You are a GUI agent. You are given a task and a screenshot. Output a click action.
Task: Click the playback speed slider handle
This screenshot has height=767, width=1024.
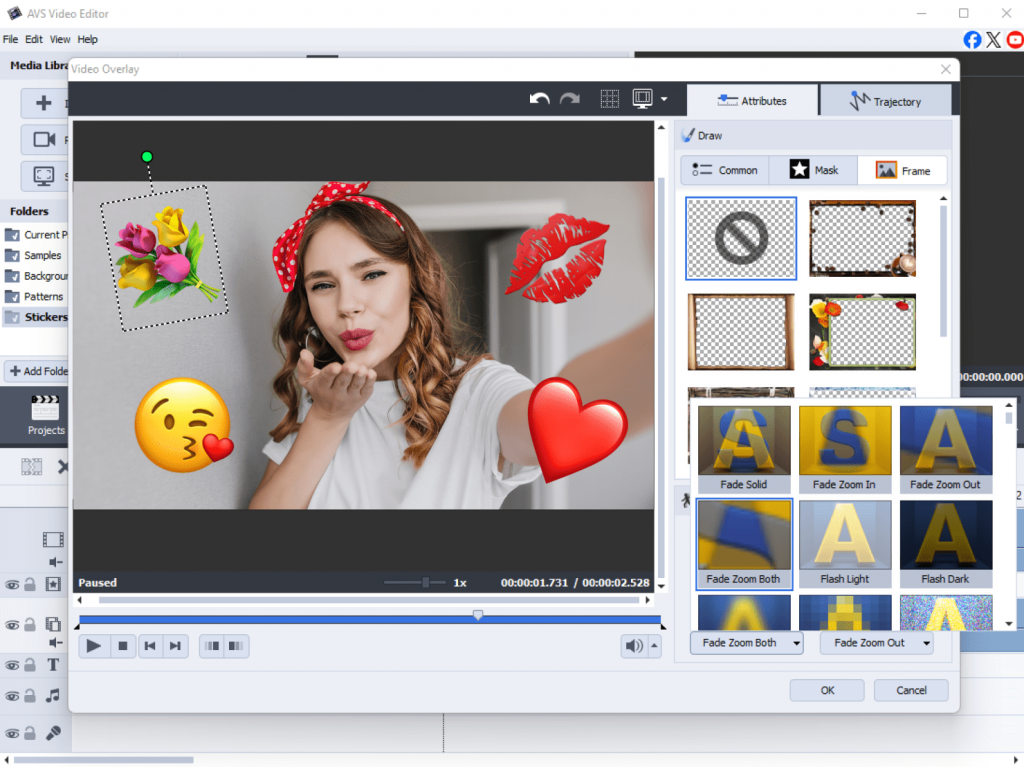tap(426, 582)
